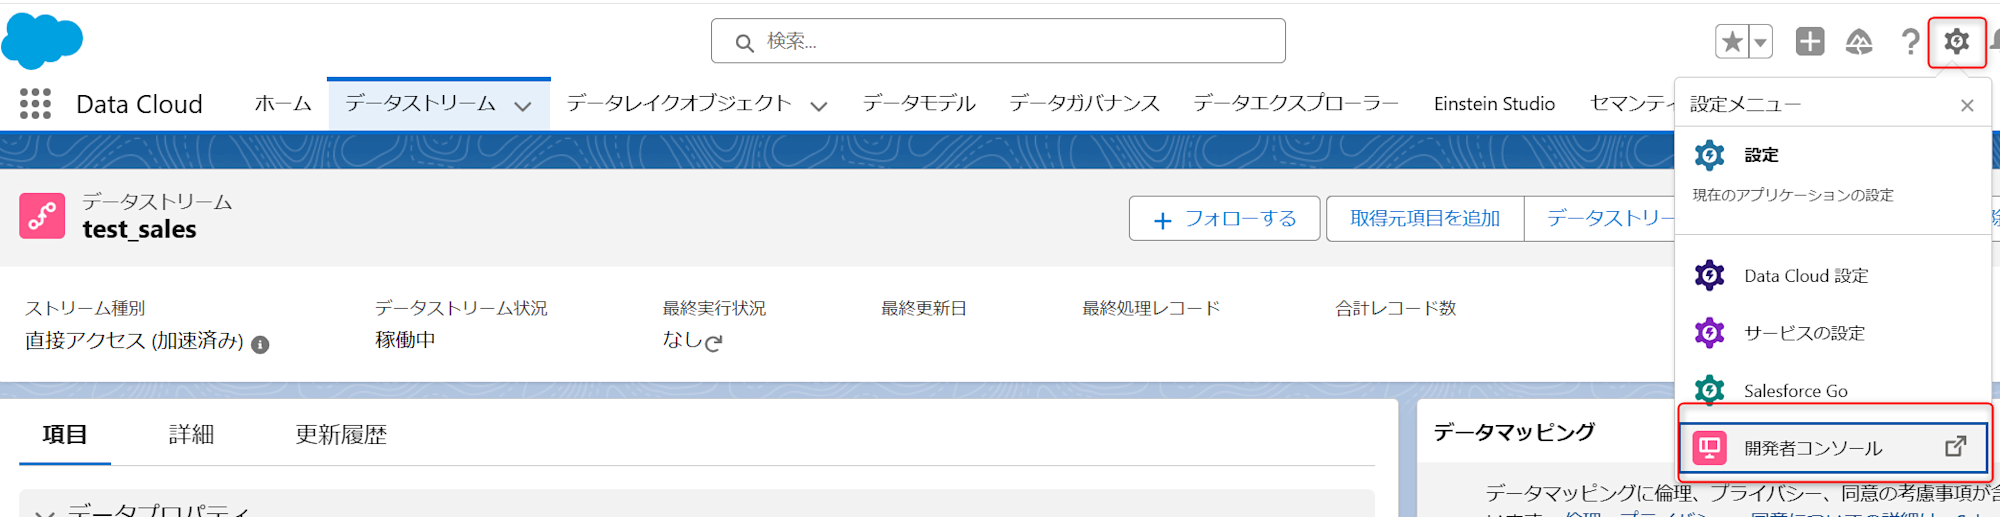Open the データエクスプローラー tab
The width and height of the screenshot is (2000, 517).
[x=1296, y=104]
